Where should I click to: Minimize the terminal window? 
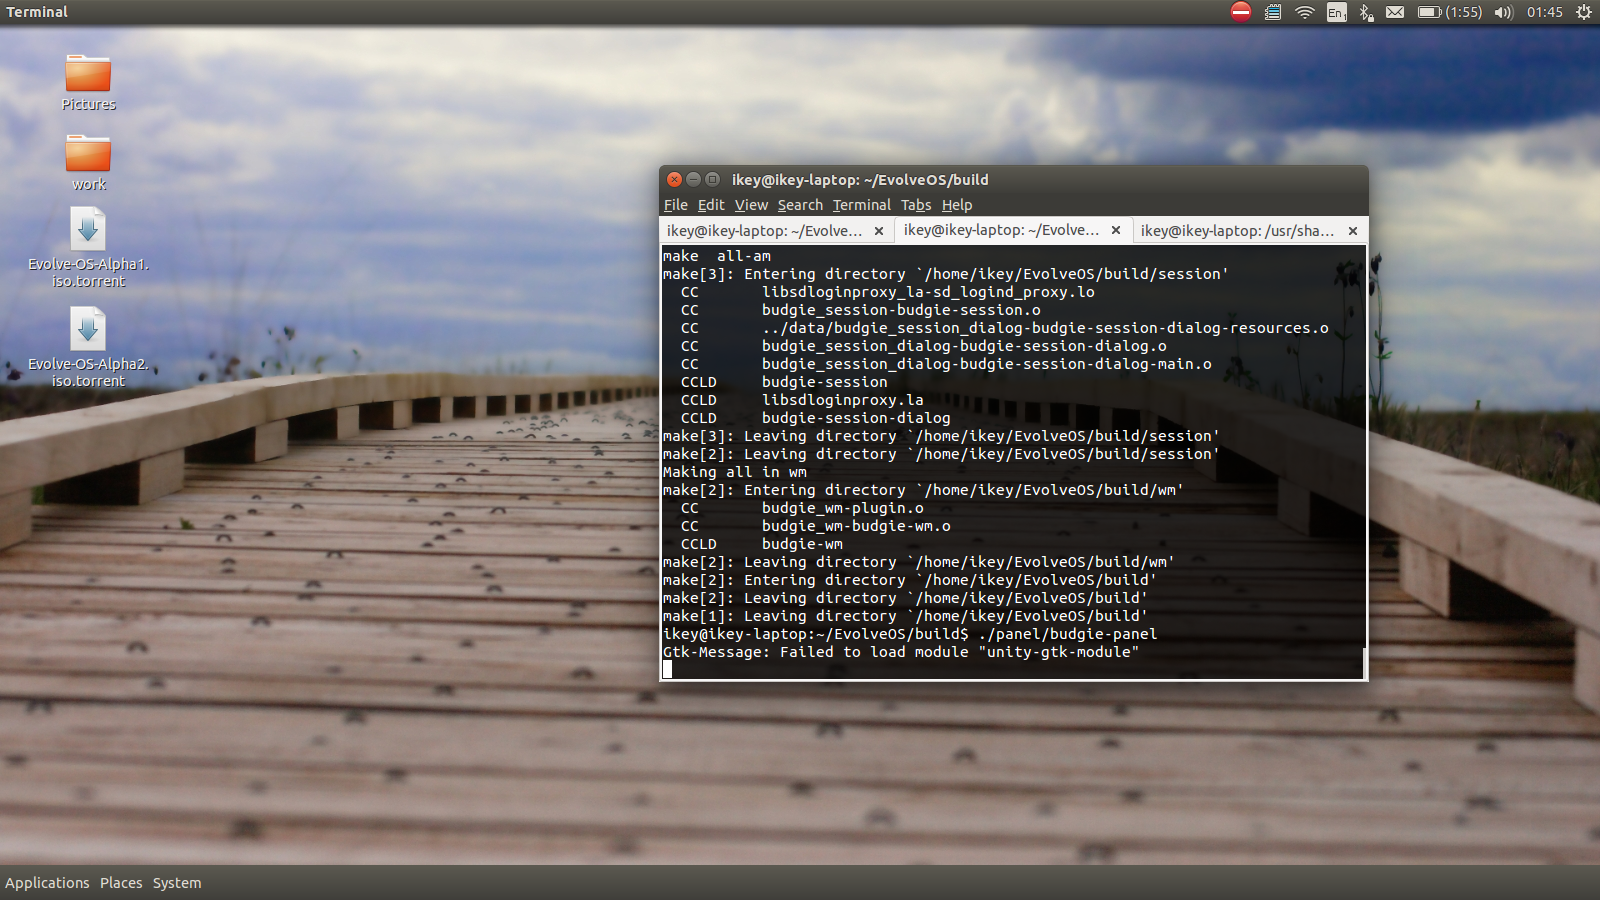693,180
